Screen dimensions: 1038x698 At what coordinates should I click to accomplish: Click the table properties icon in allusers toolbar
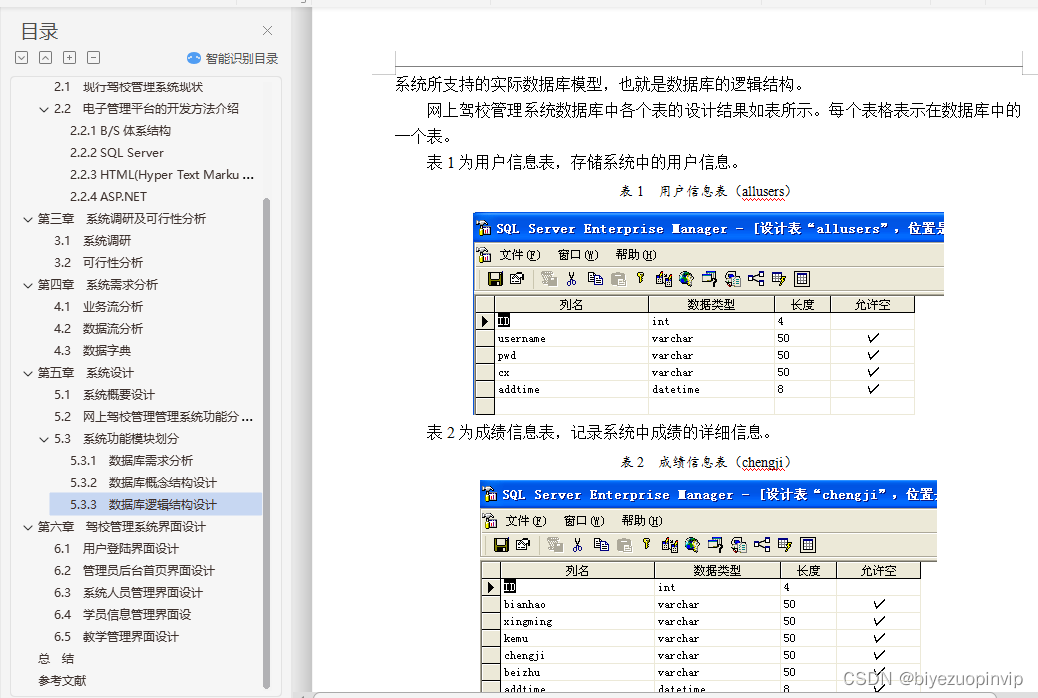click(x=517, y=279)
